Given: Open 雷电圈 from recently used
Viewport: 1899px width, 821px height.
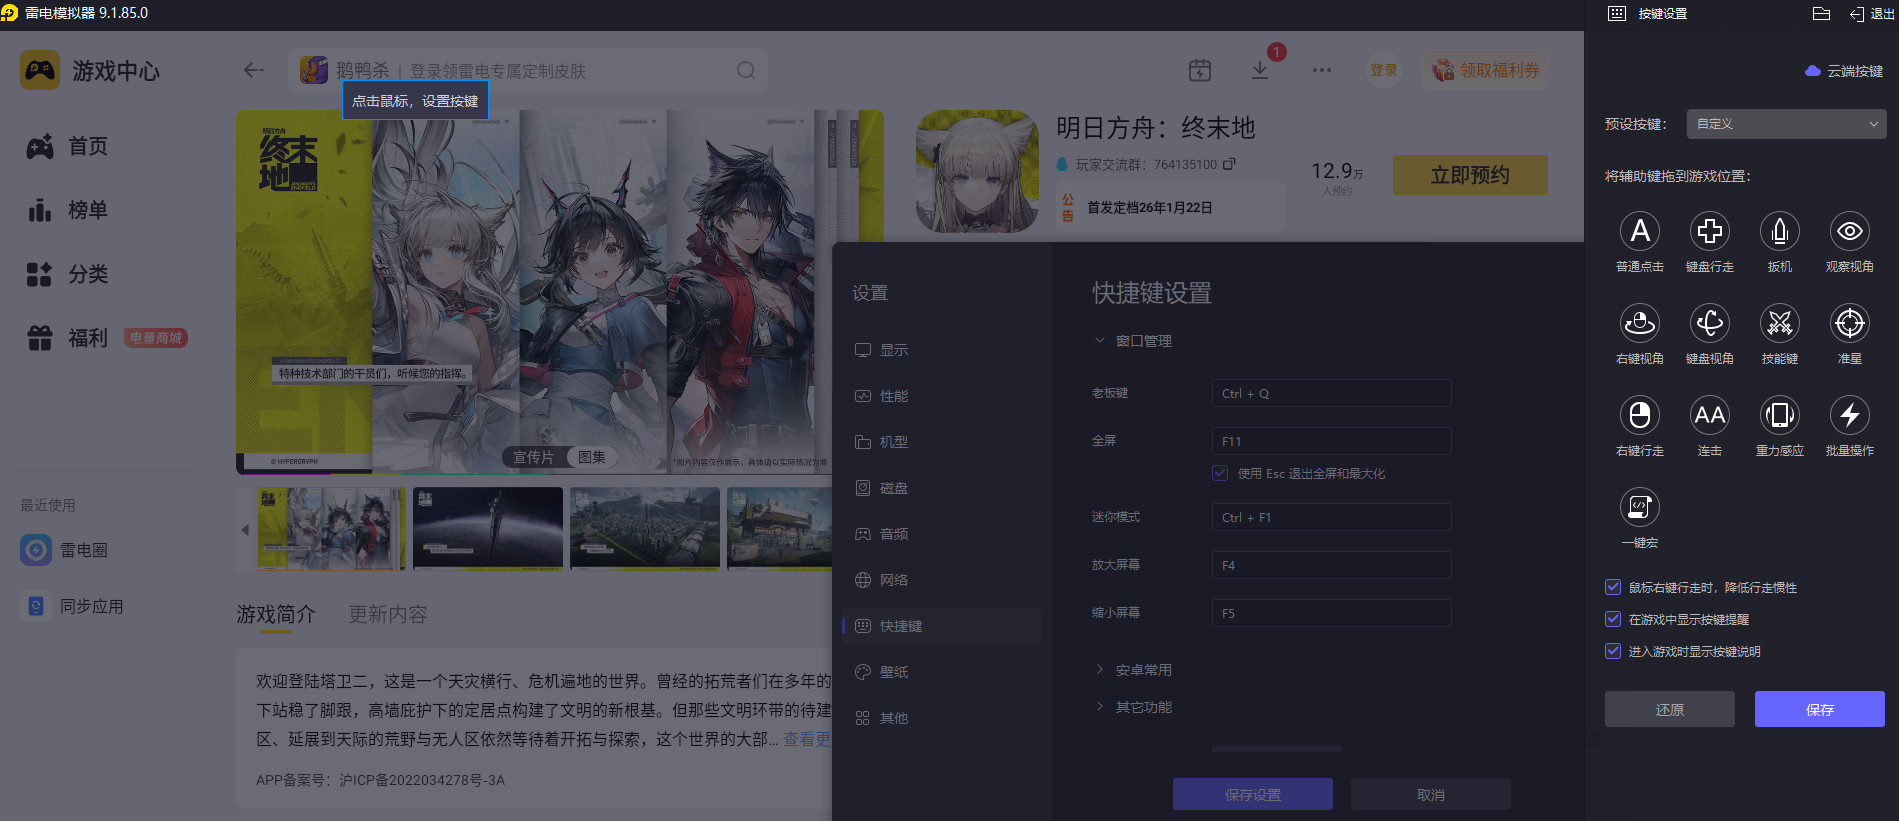Looking at the screenshot, I should coord(66,550).
